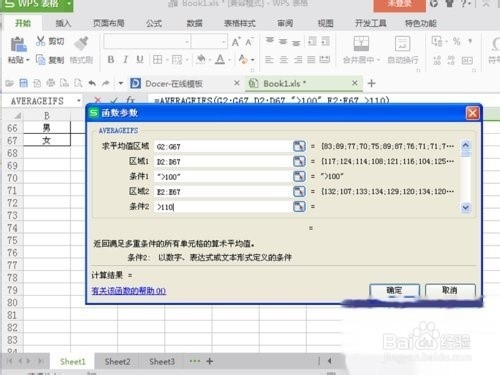This screenshot has height=375, width=500.
Task: Increase font size with large A
Action: pyautogui.click(x=236, y=42)
